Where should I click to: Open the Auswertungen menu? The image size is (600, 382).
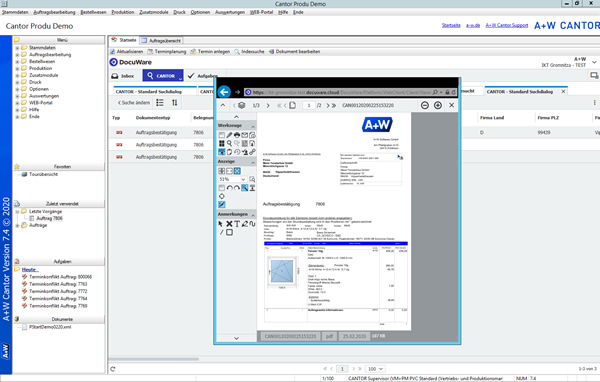[230, 12]
